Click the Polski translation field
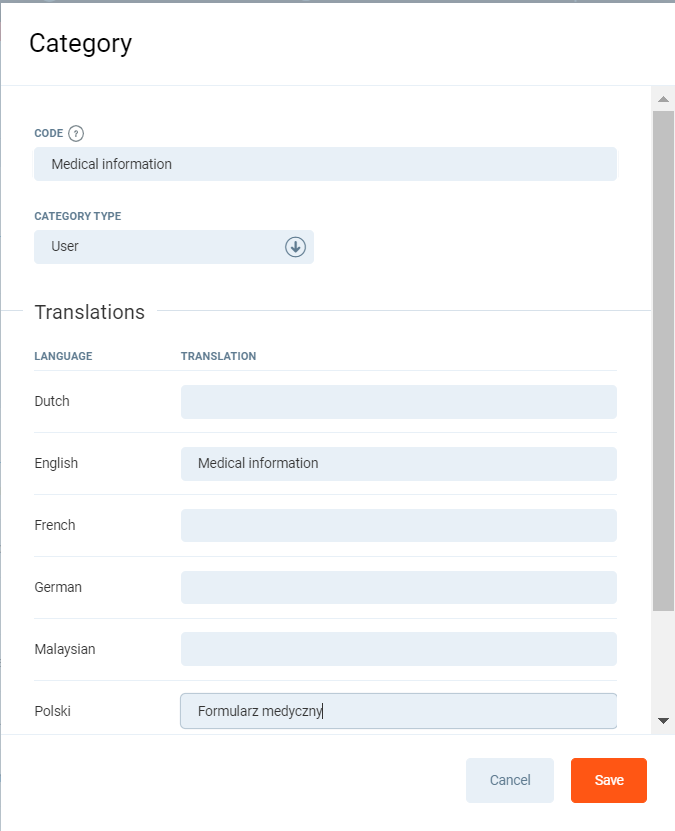The height and width of the screenshot is (831, 675). click(398, 712)
